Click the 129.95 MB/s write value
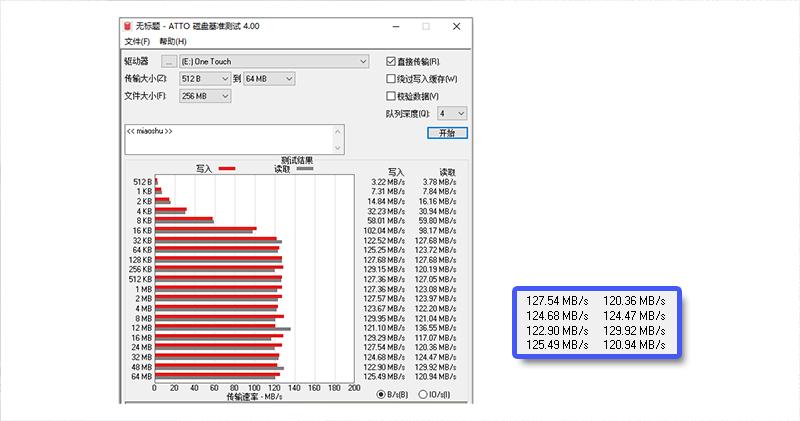 (x=384, y=318)
